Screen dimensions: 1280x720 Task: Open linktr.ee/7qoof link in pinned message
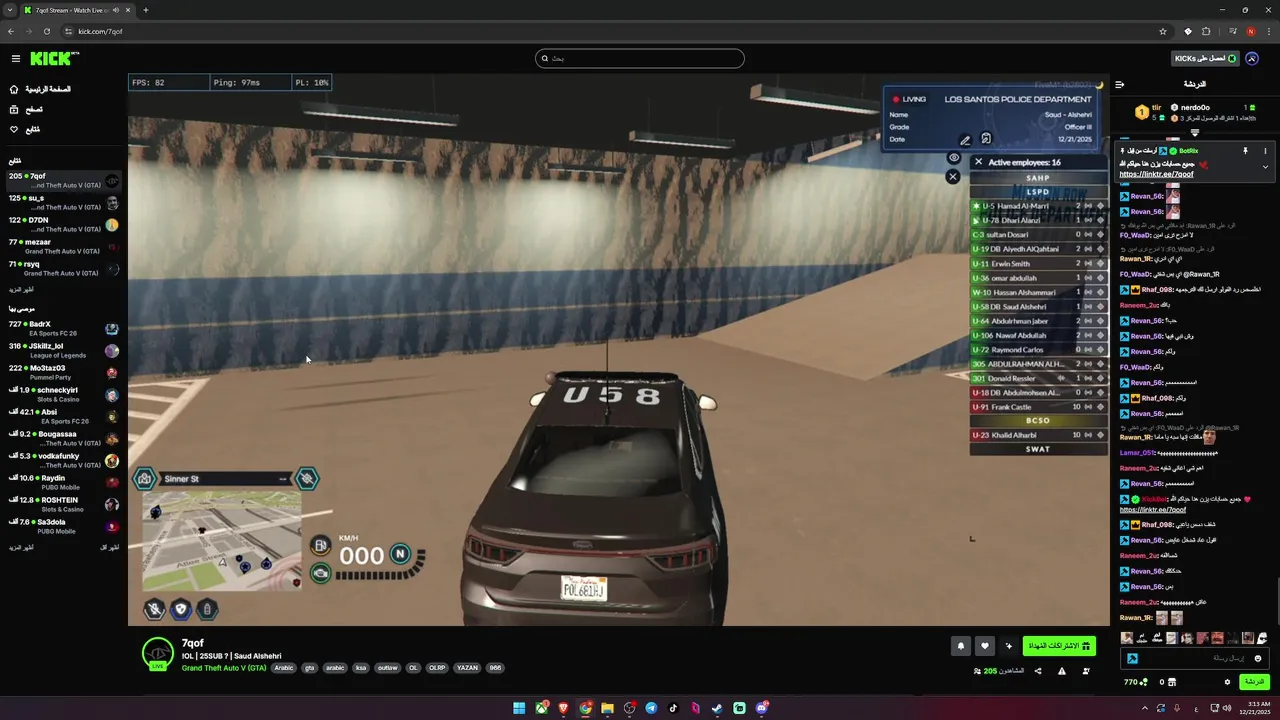click(1156, 174)
